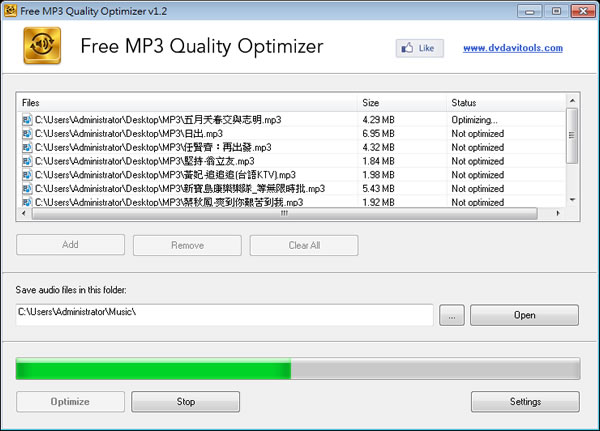This screenshot has height=431, width=600.
Task: Click file icon of the 1.84 MB file
Action: [x=27, y=160]
